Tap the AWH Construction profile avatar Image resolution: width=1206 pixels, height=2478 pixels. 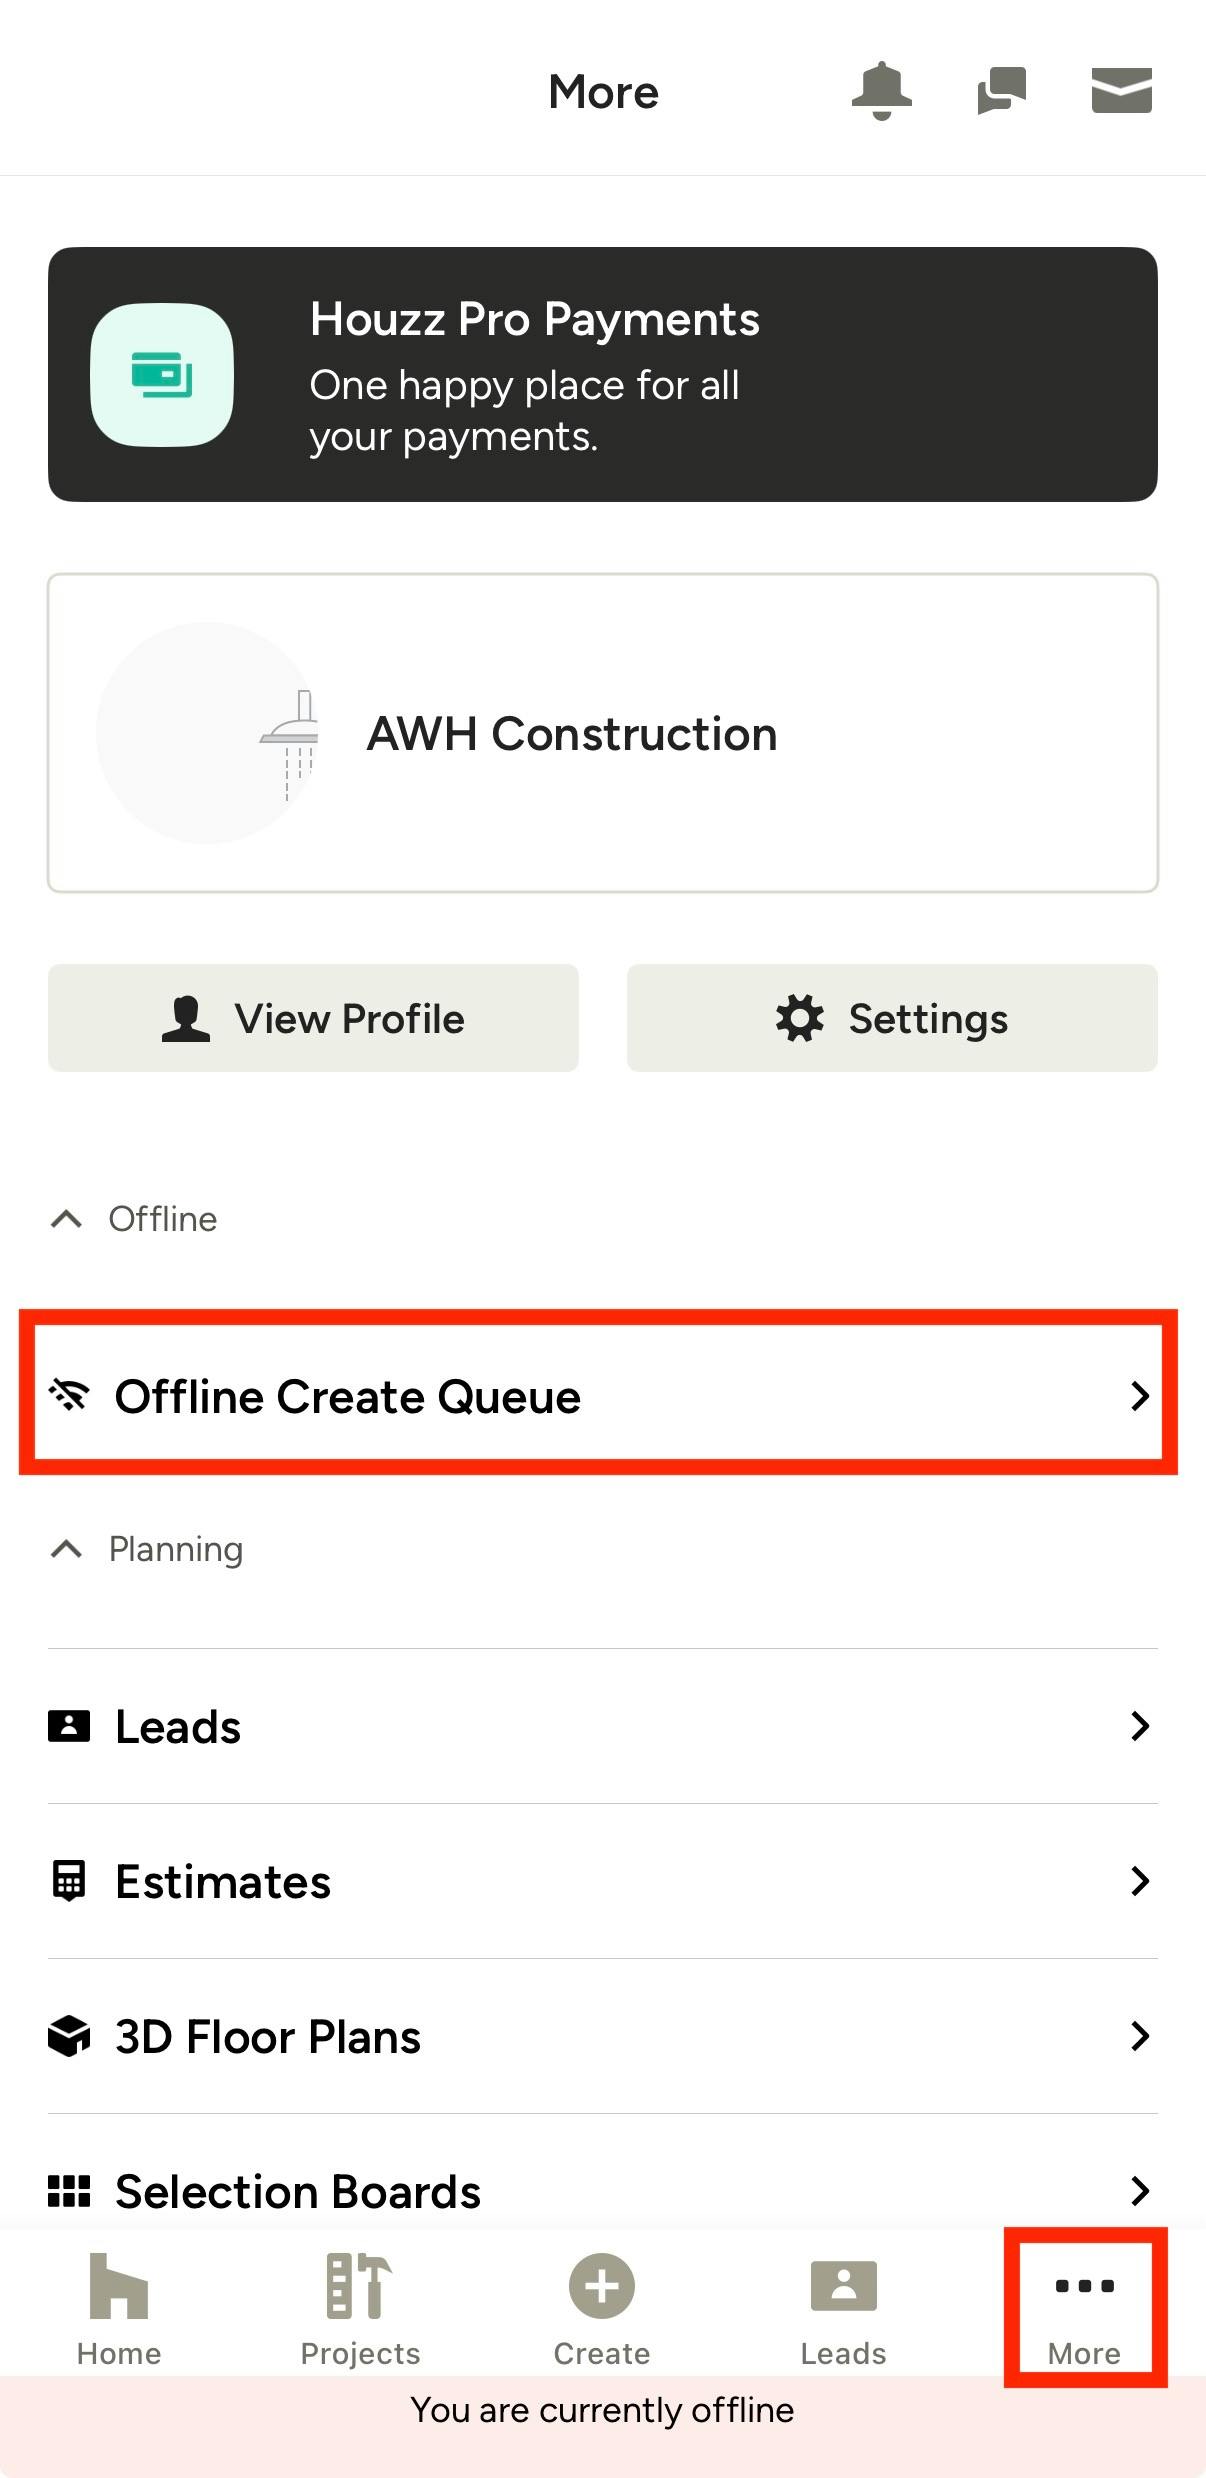[208, 733]
